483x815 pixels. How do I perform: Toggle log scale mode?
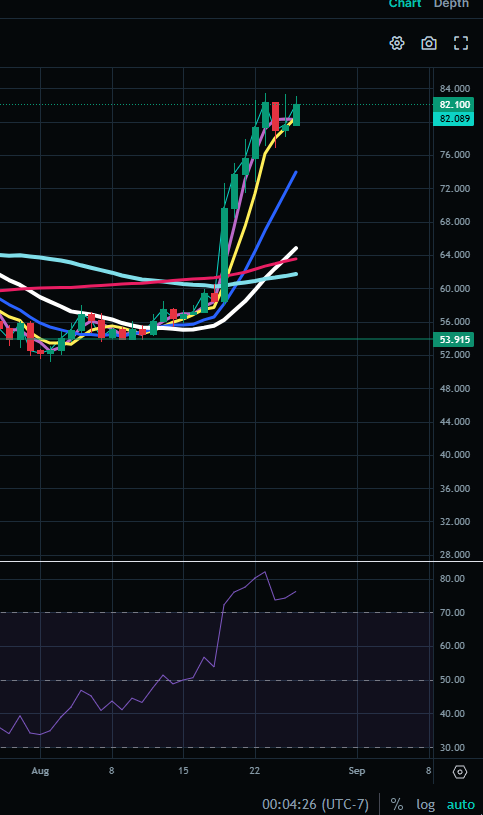pos(425,805)
